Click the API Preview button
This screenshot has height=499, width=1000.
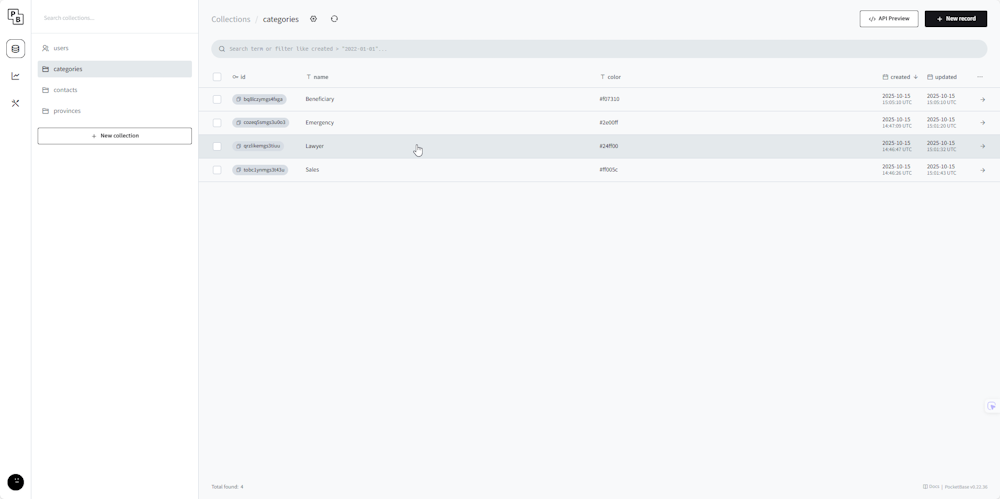889,19
